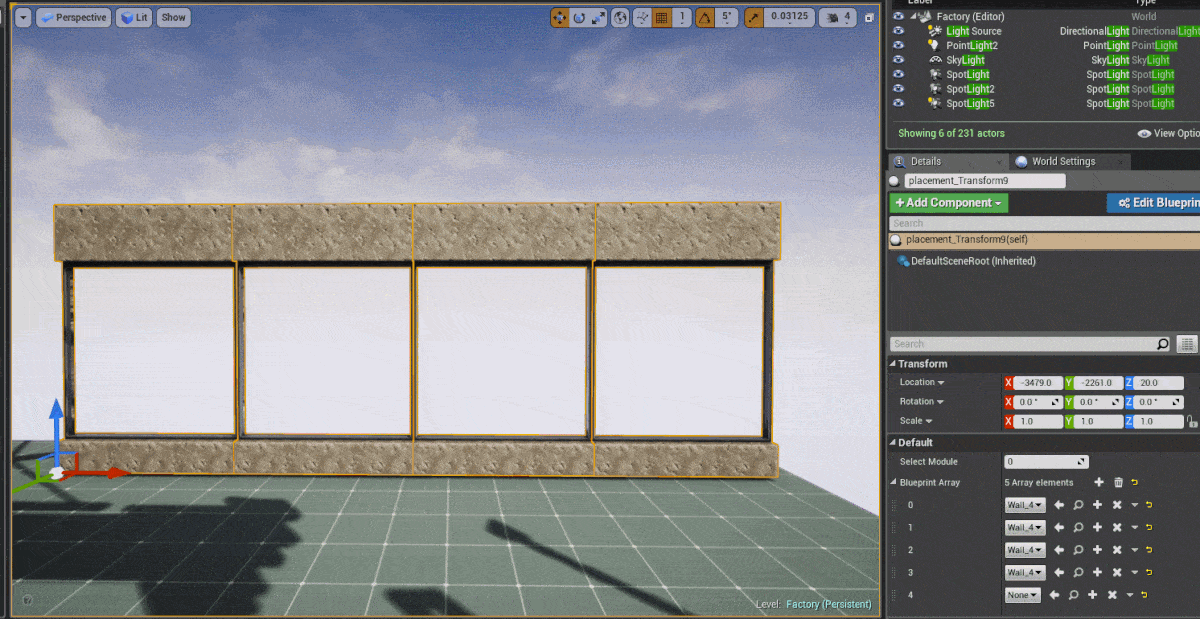Edit Location Z value 20.0
Screen dimensions: 1200x619
coord(1159,383)
